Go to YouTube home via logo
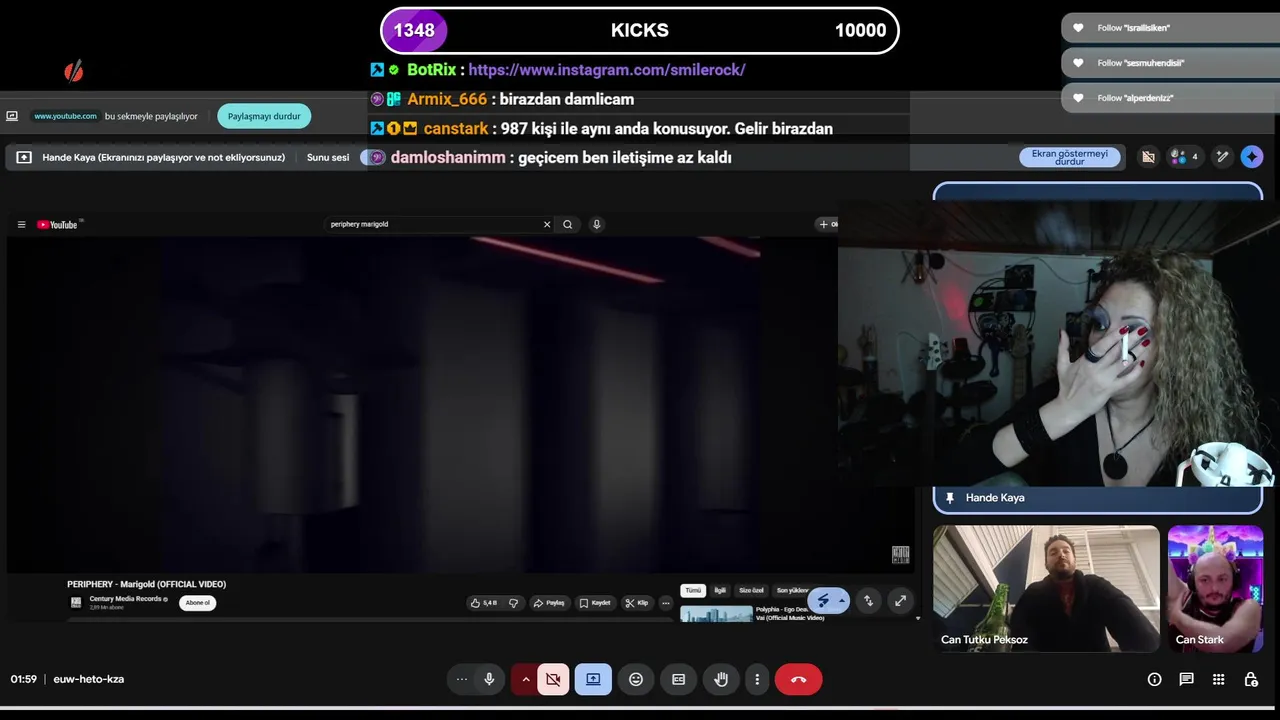Image resolution: width=1280 pixels, height=720 pixels. click(58, 224)
